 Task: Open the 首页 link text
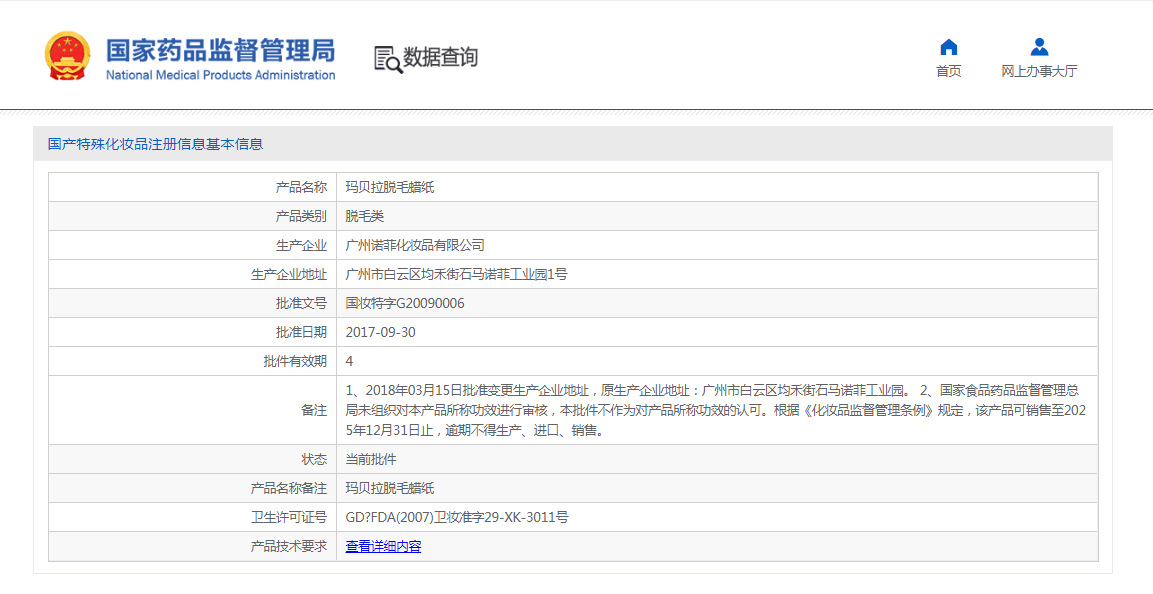(x=949, y=71)
